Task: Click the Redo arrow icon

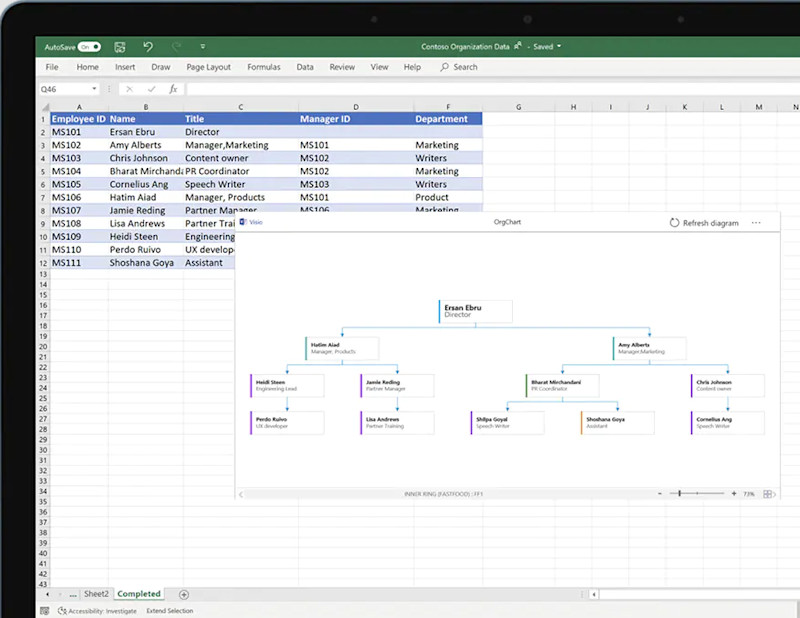Action: pyautogui.click(x=176, y=47)
